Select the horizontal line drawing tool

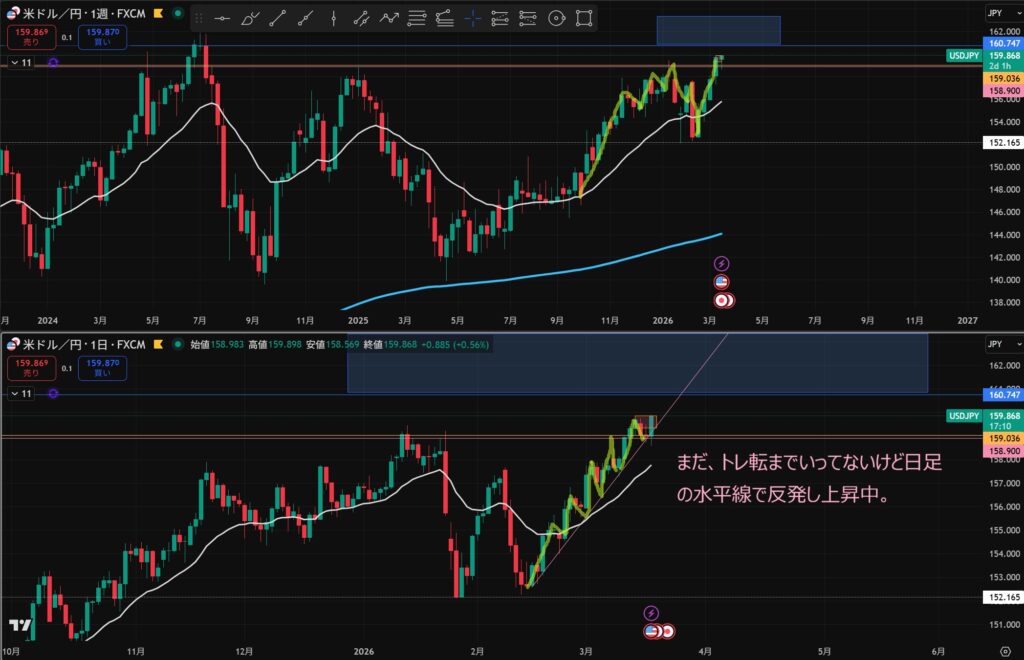(x=222, y=17)
